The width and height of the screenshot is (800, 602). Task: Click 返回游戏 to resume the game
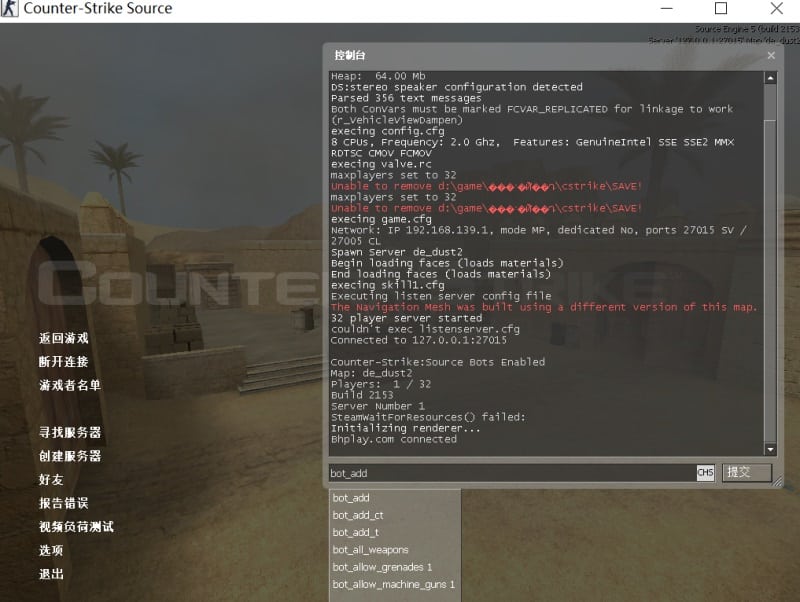click(64, 339)
